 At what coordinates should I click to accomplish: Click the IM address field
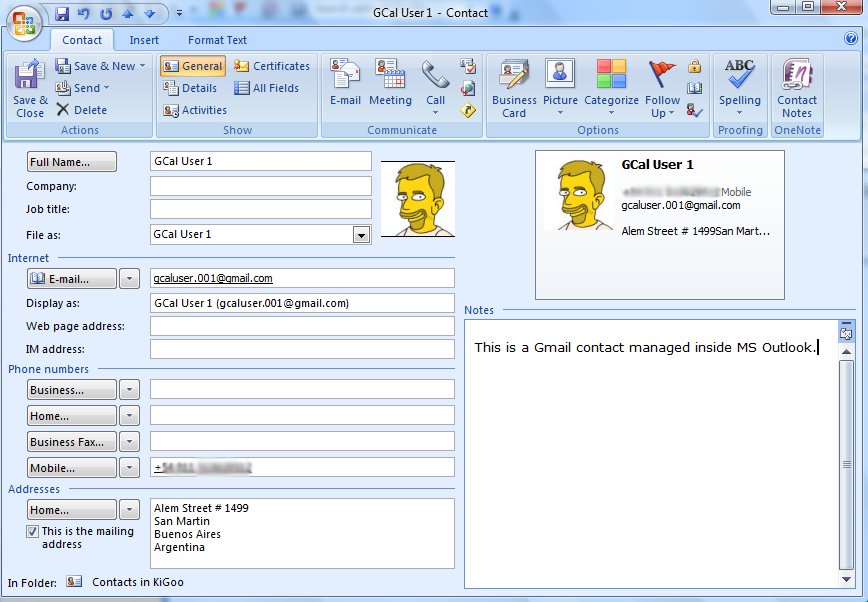point(302,349)
